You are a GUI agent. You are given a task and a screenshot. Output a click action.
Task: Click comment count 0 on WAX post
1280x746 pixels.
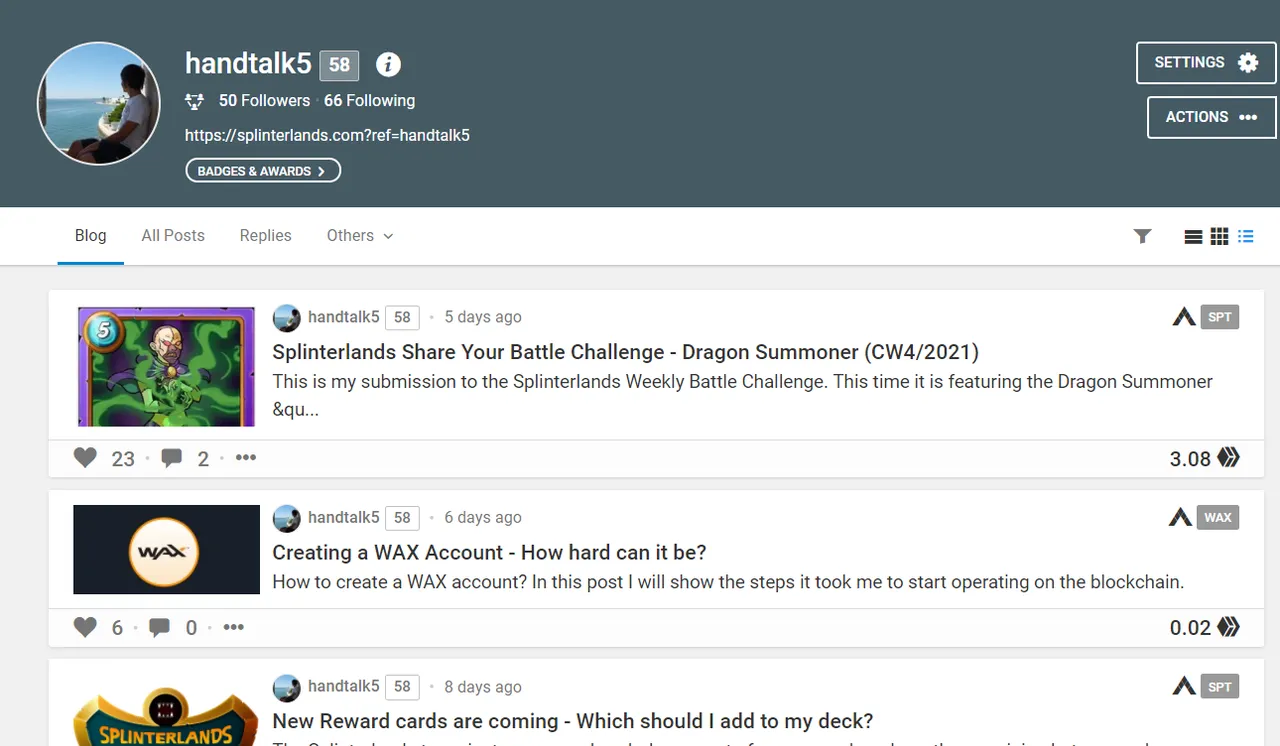point(191,628)
